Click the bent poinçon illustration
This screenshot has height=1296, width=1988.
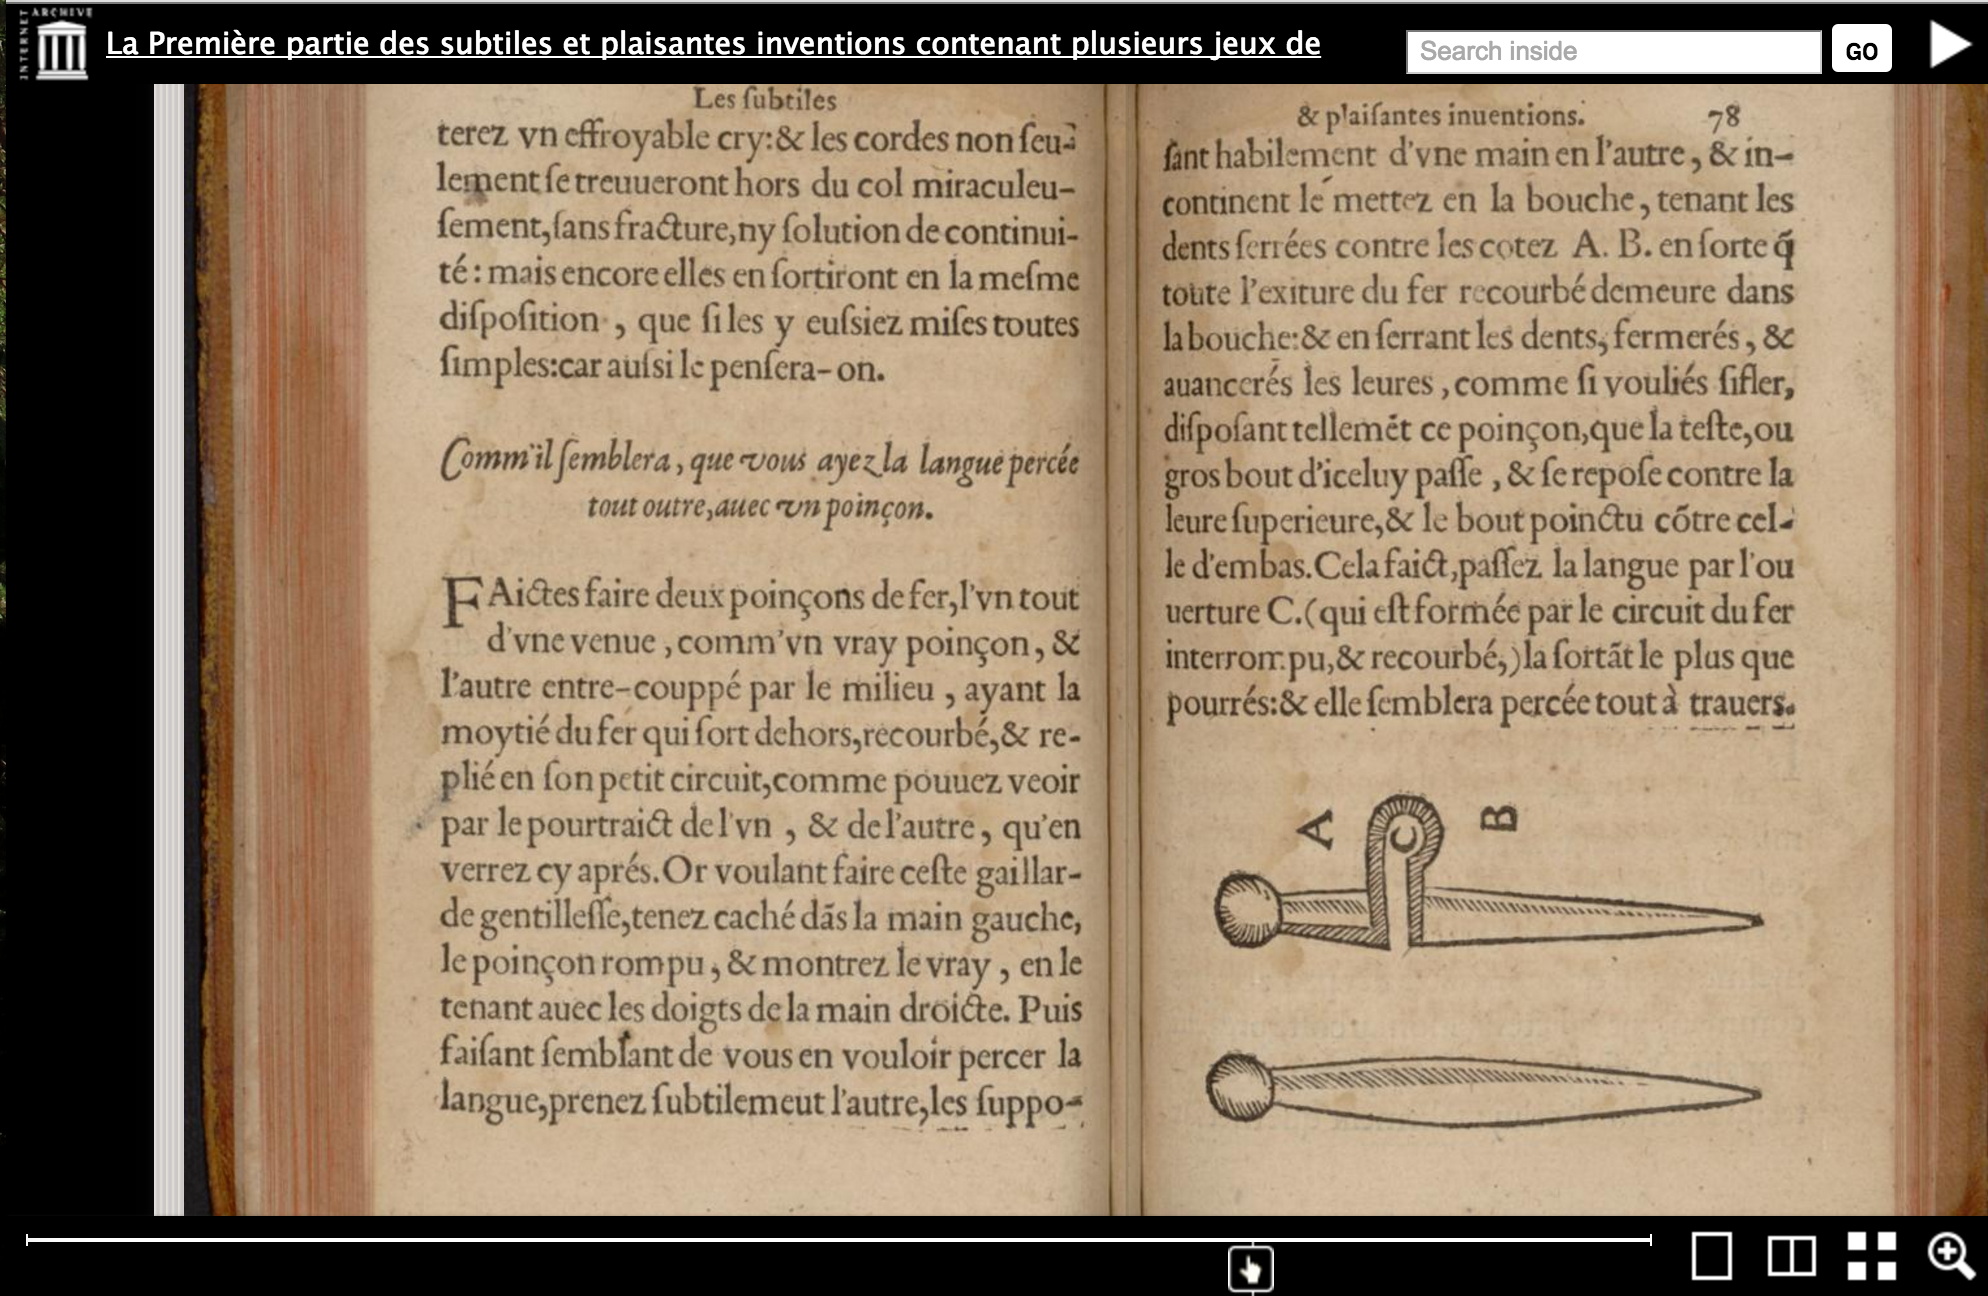(x=1487, y=873)
